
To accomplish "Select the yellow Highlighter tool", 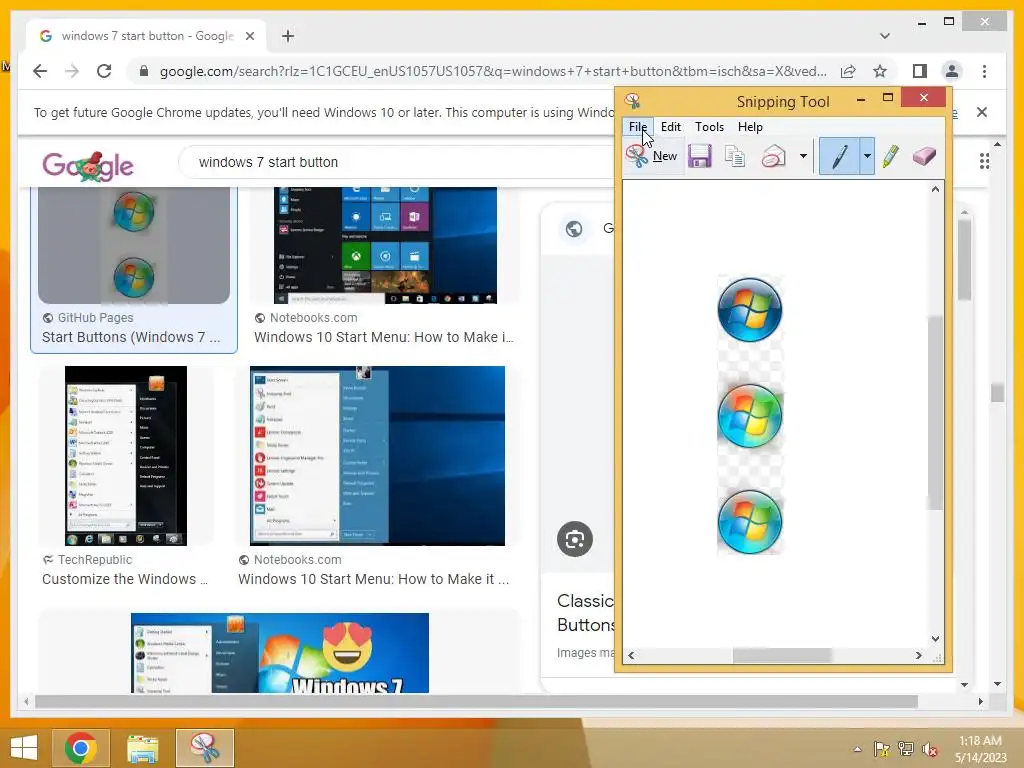I will (890, 156).
